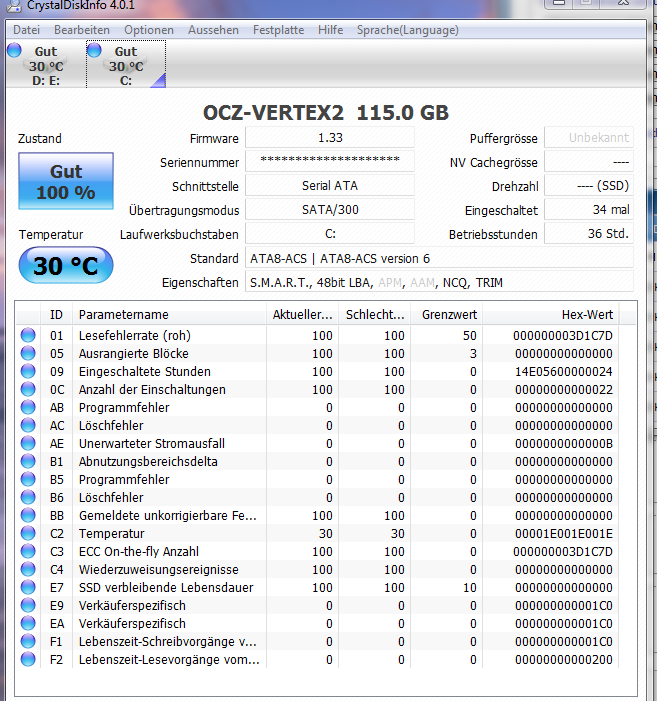Click the status icon for row AC Löschfehler

click(28, 425)
